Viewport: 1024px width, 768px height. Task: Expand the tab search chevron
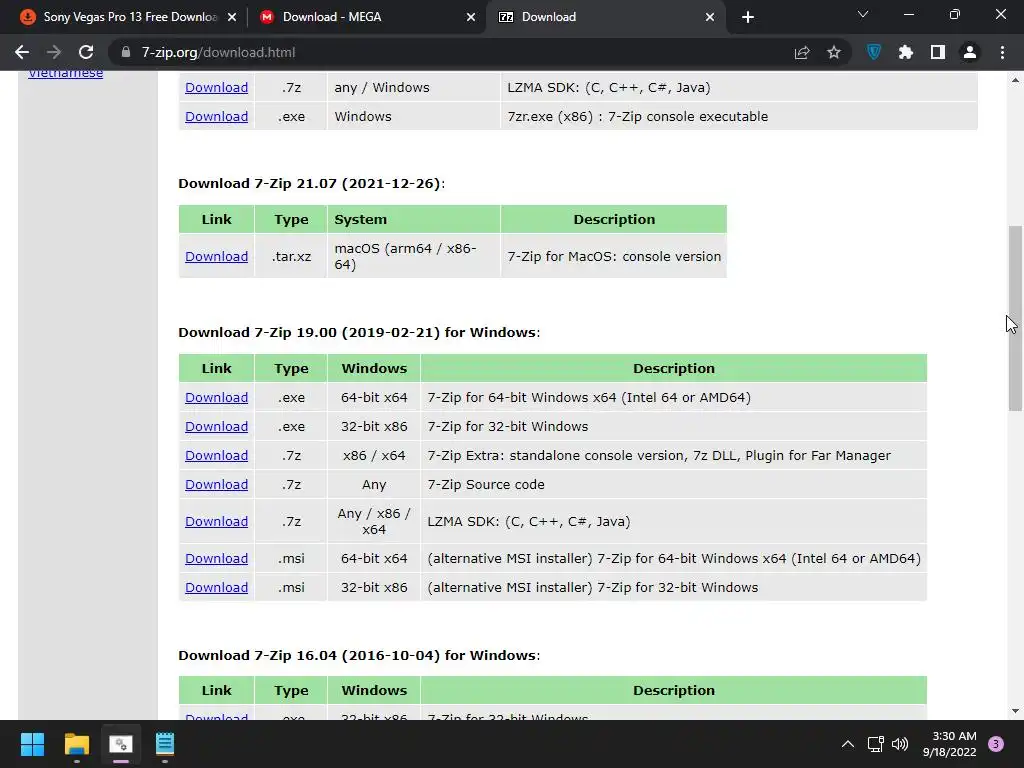[863, 14]
